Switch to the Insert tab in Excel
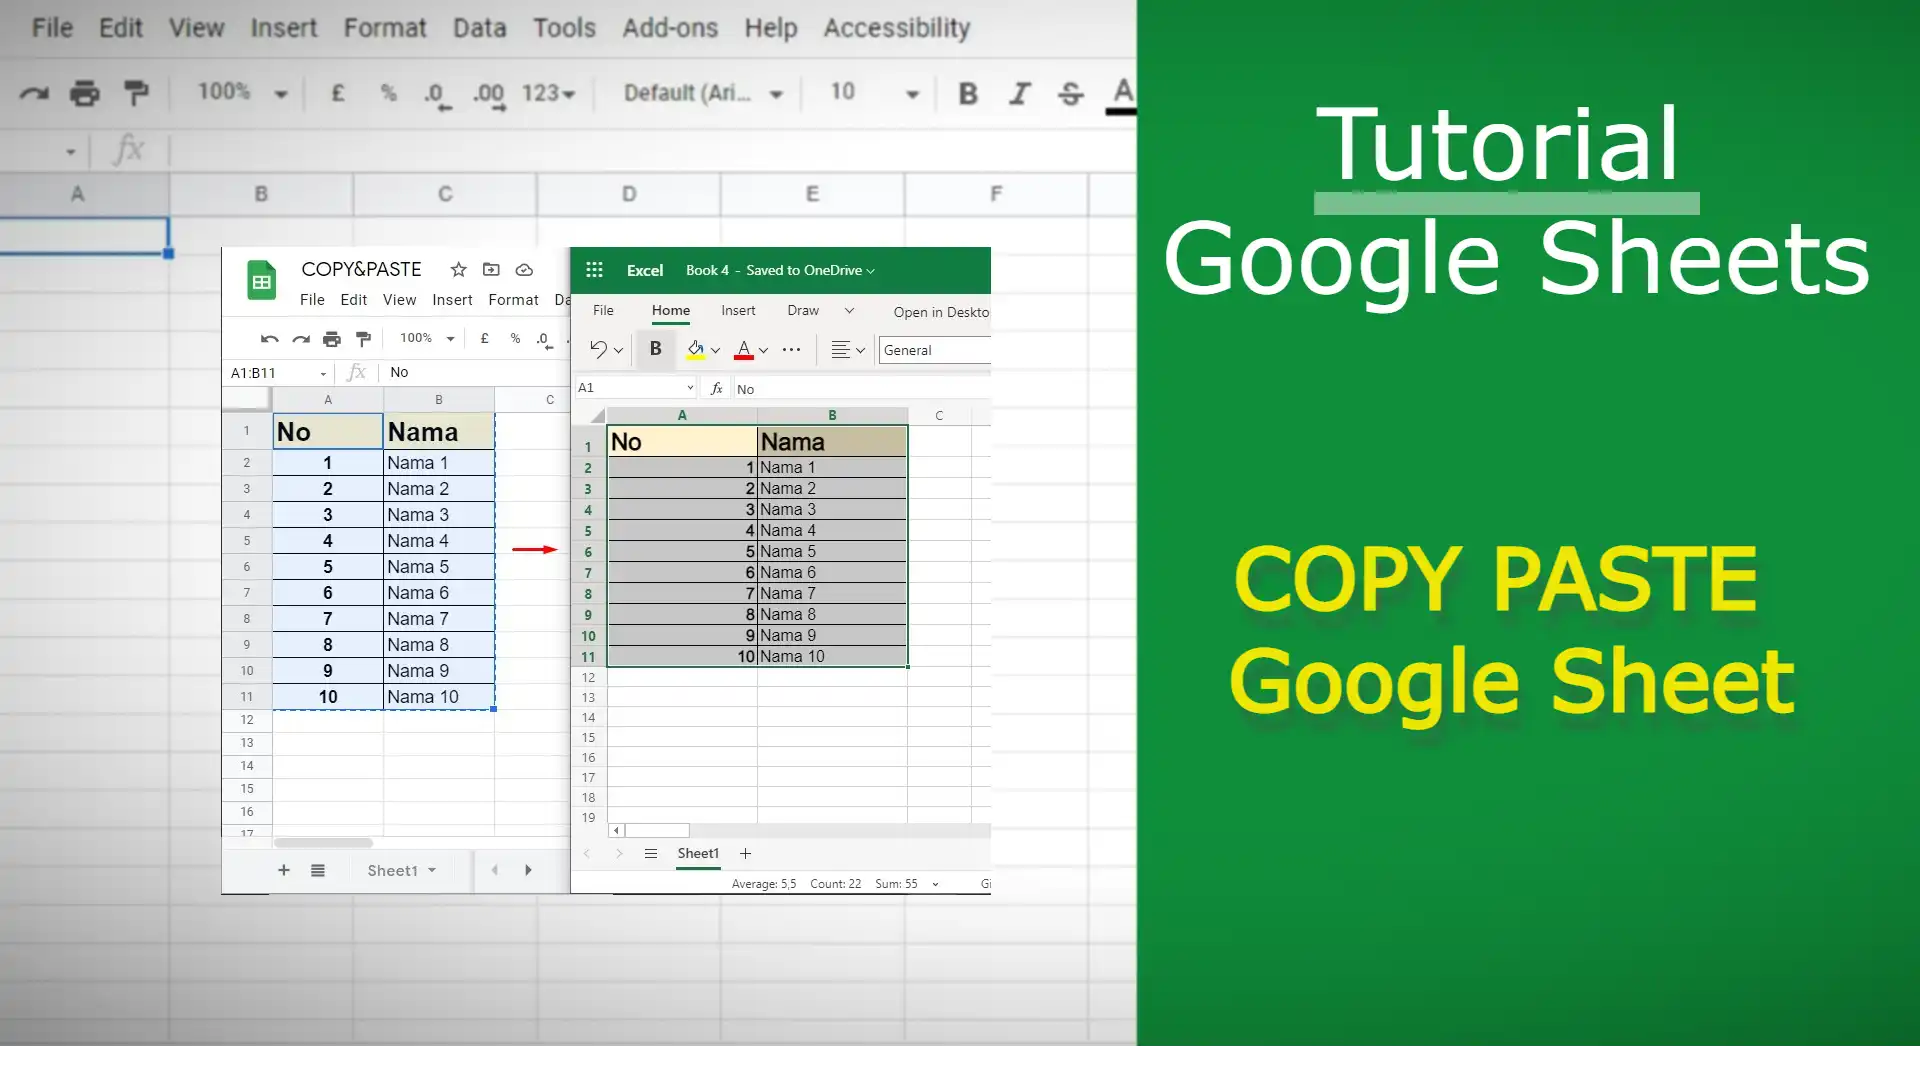Viewport: 1920px width, 1080px height. point(738,310)
